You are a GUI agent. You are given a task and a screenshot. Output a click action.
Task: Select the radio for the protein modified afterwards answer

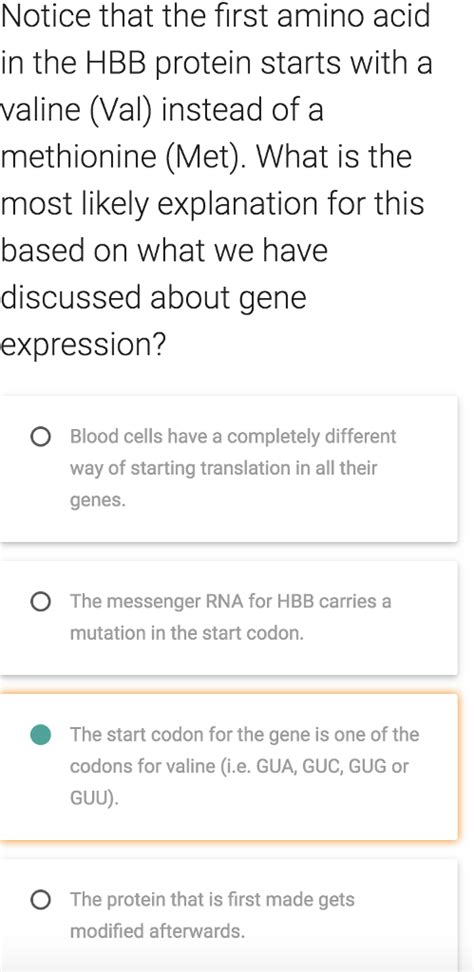[40, 899]
